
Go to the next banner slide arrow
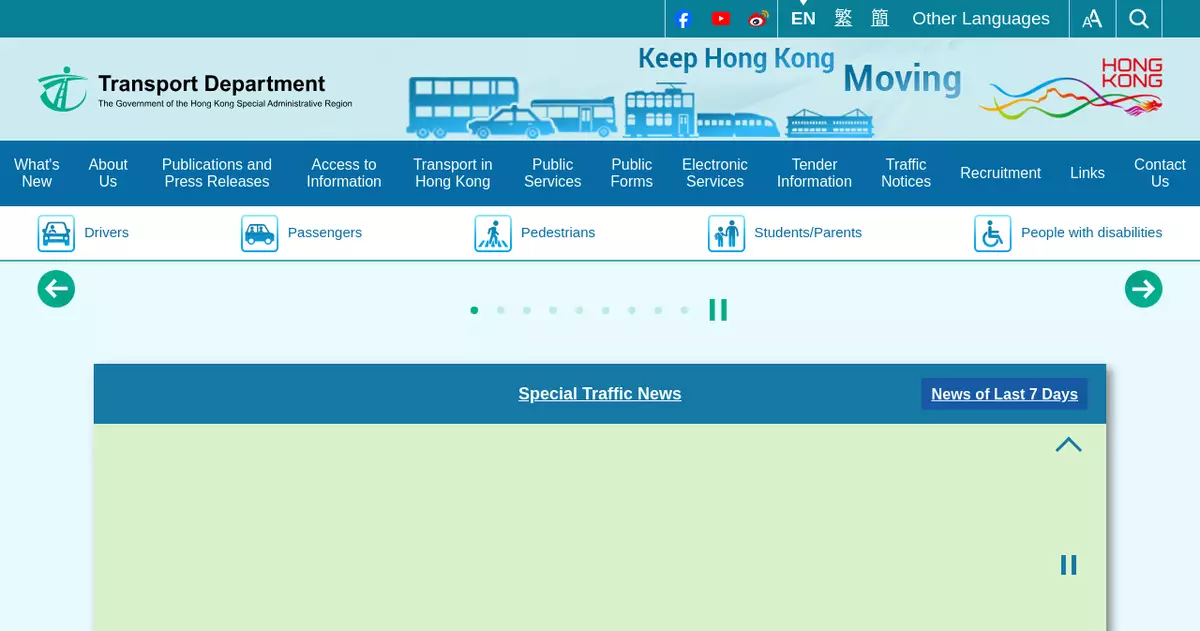point(1143,289)
